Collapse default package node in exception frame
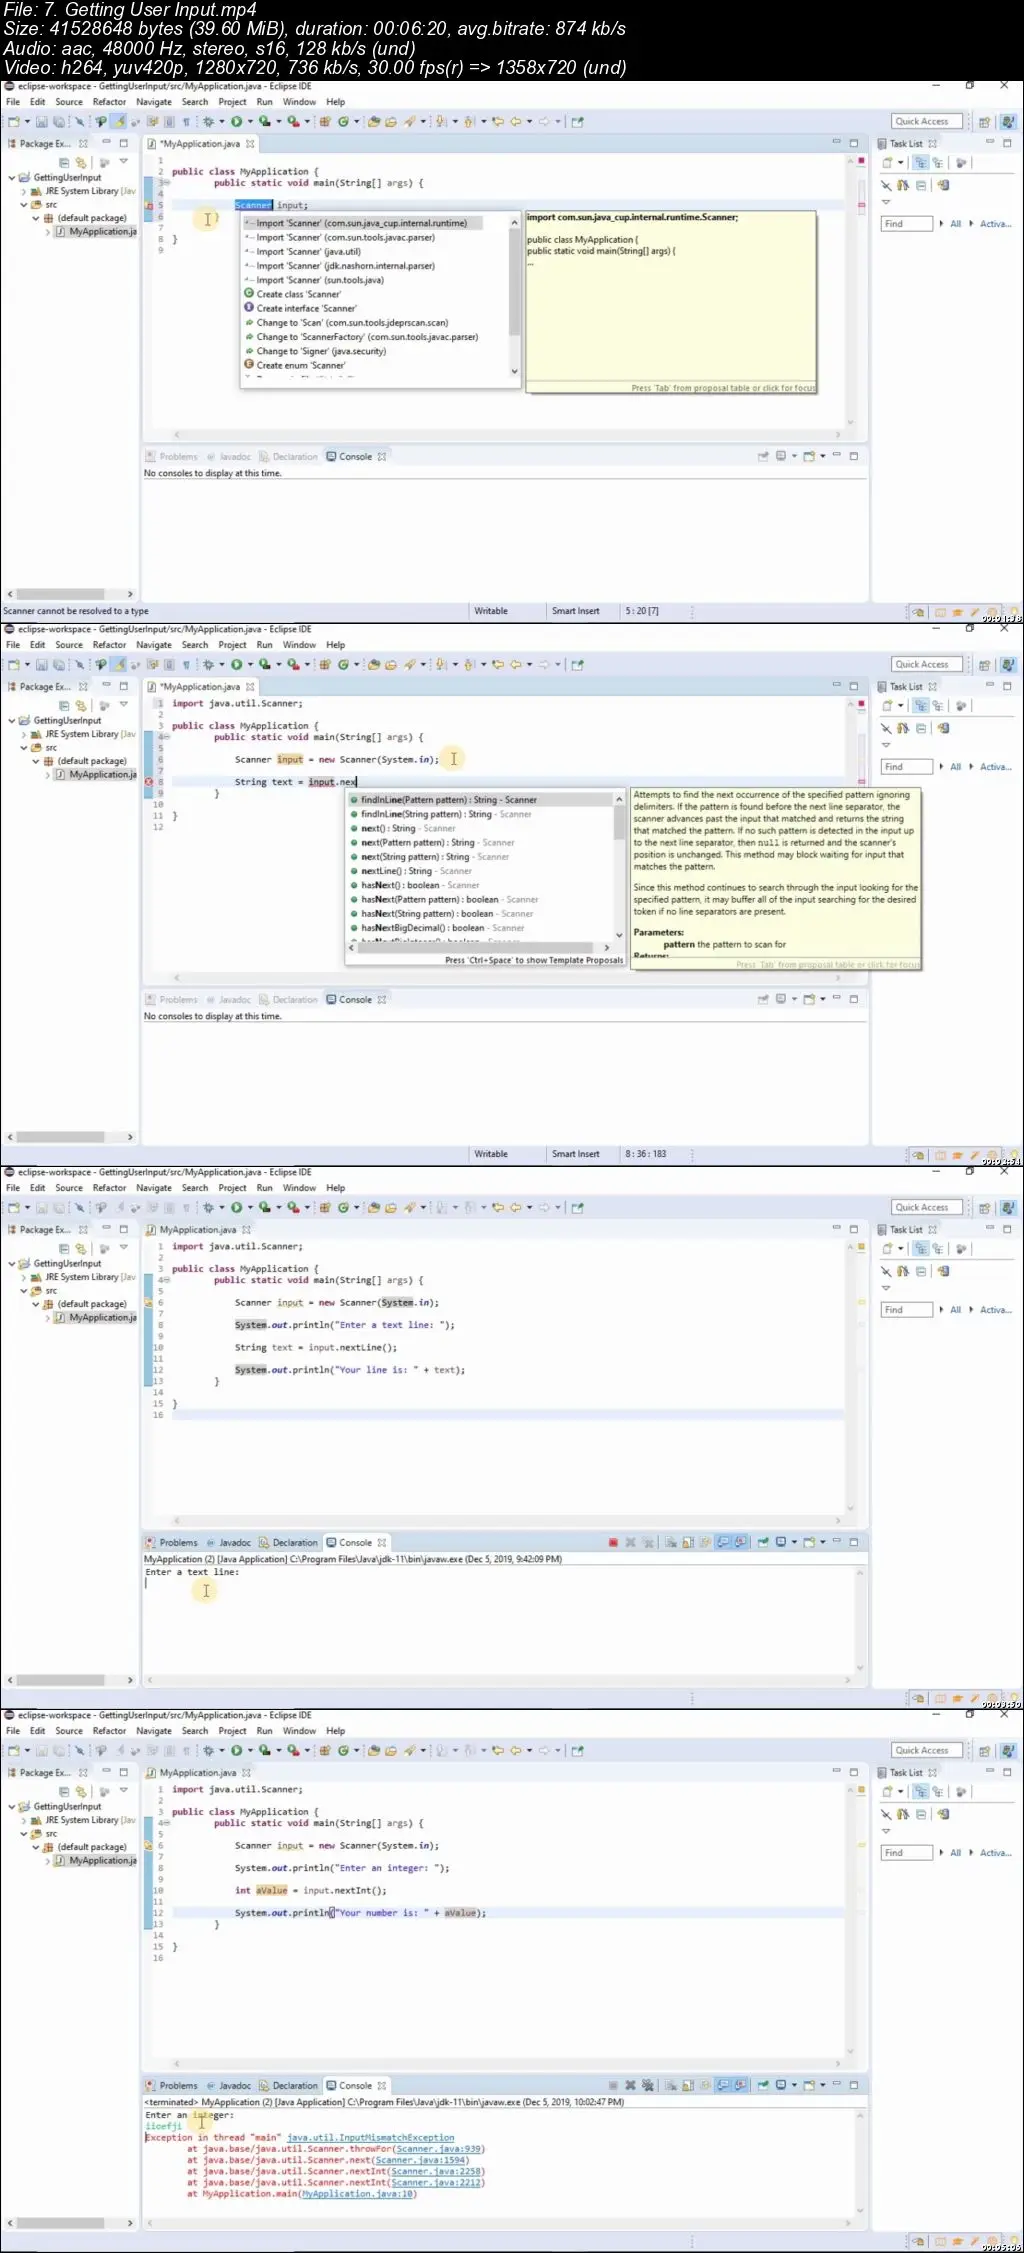The height and width of the screenshot is (2253, 1024). [36, 1847]
